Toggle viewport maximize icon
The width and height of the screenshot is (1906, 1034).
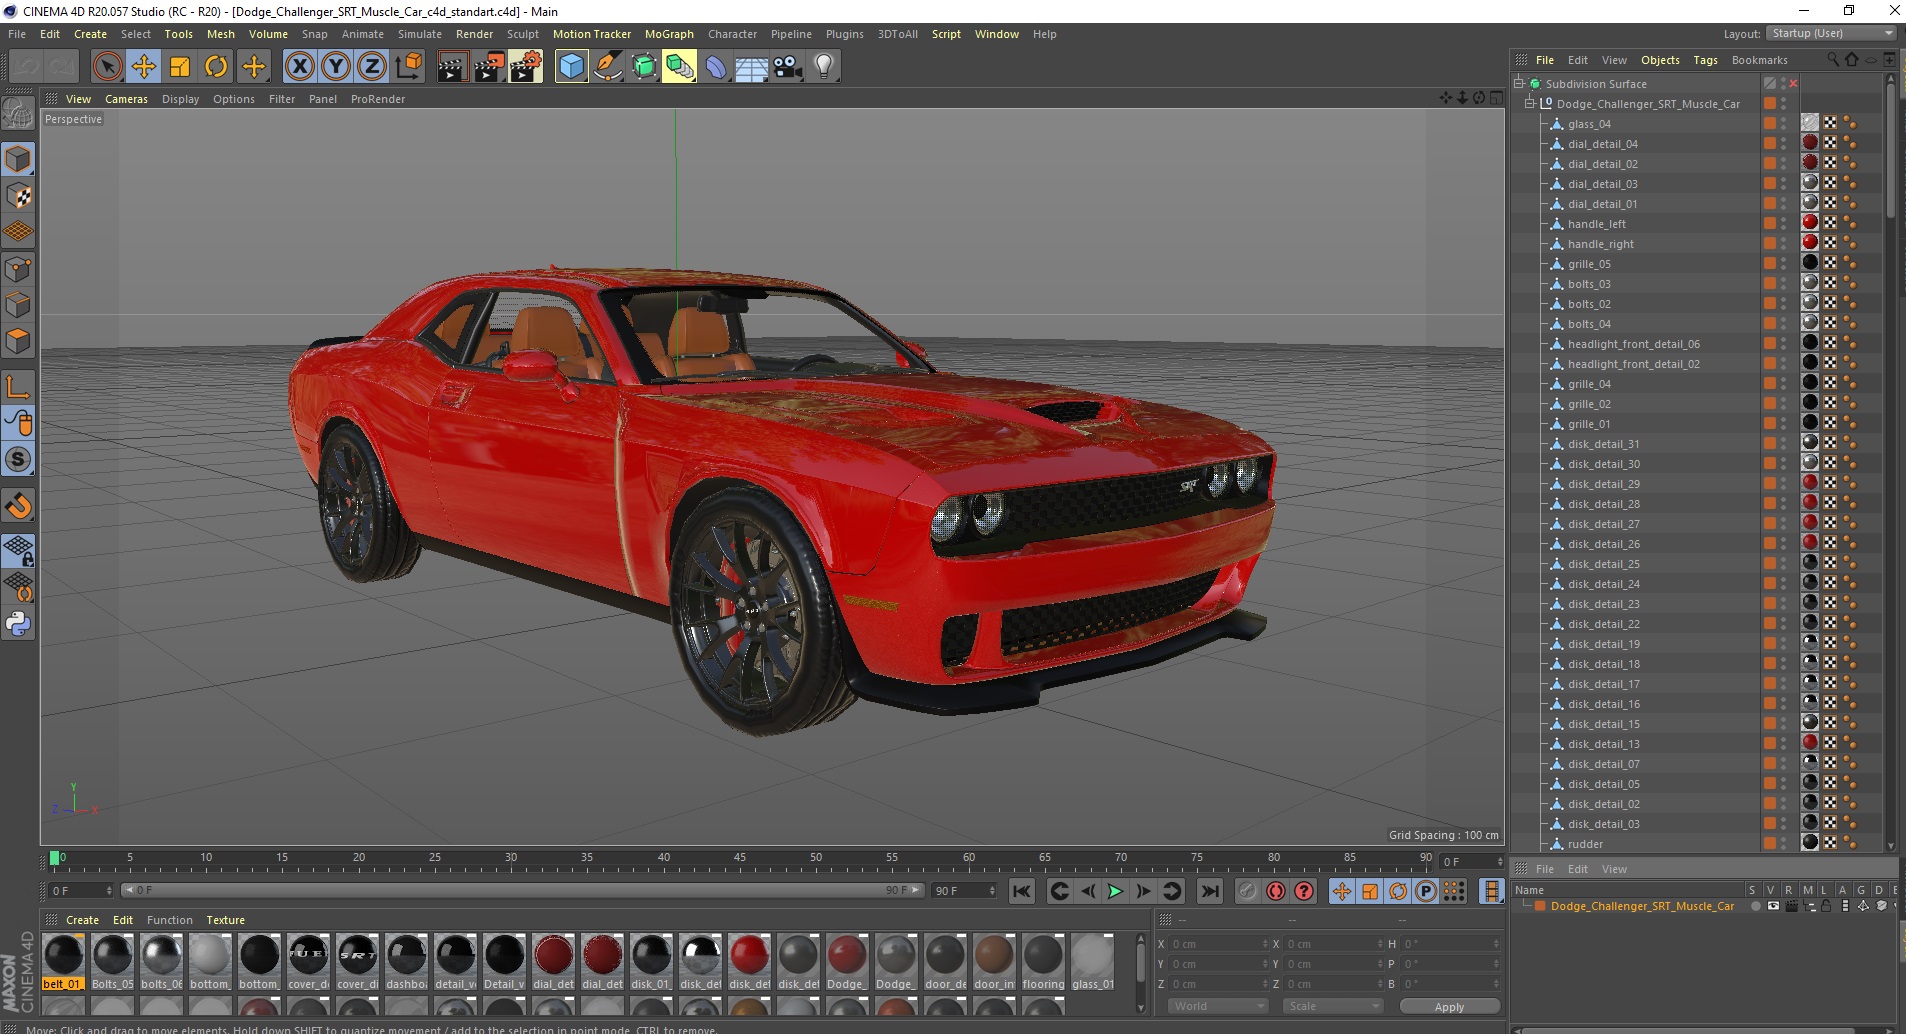pyautogui.click(x=1496, y=98)
